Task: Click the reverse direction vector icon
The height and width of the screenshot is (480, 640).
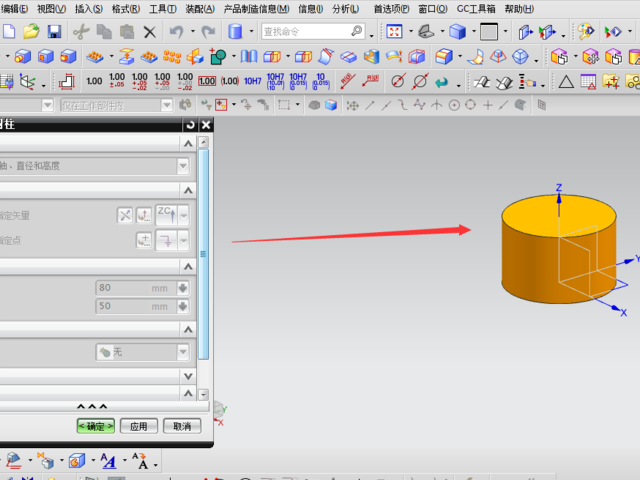Action: pyautogui.click(x=124, y=214)
